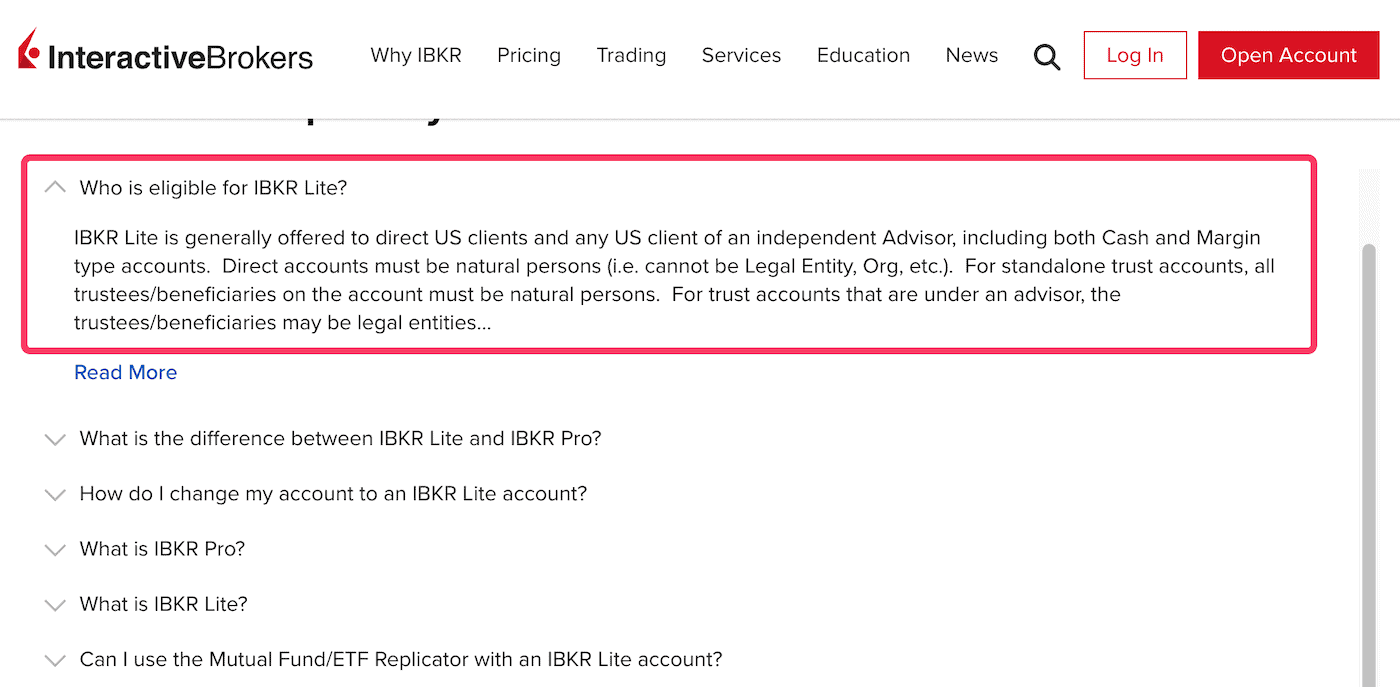The image size is (1400, 687).
Task: Open the News menu
Action: coord(971,55)
